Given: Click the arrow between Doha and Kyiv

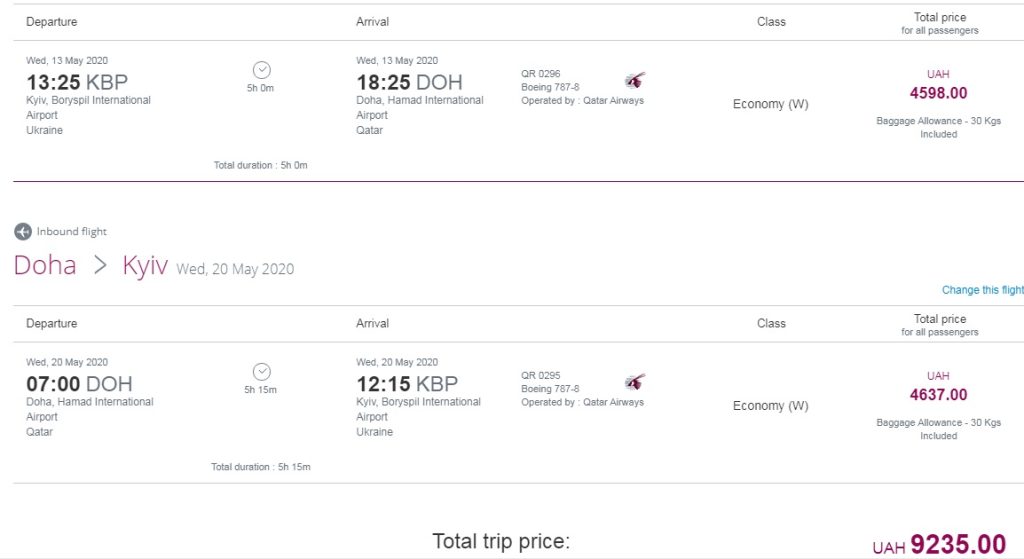Looking at the screenshot, I should (x=99, y=267).
